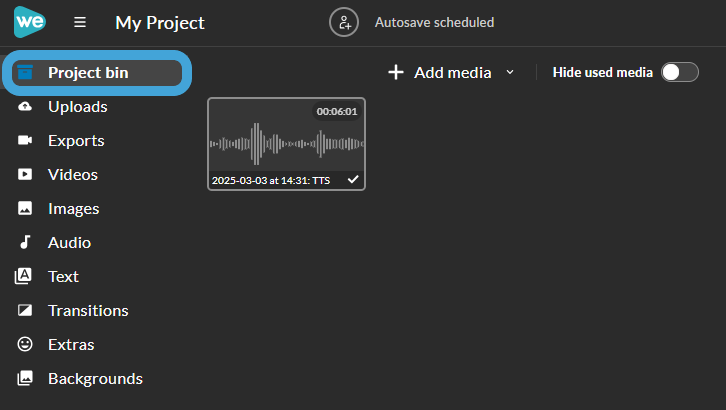Click the Backgrounds icon

pyautogui.click(x=25, y=378)
